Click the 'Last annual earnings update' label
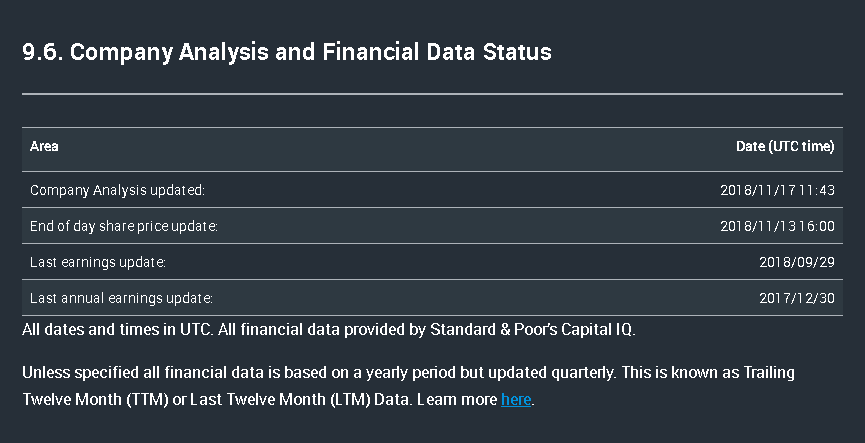The height and width of the screenshot is (443, 865). click(121, 298)
